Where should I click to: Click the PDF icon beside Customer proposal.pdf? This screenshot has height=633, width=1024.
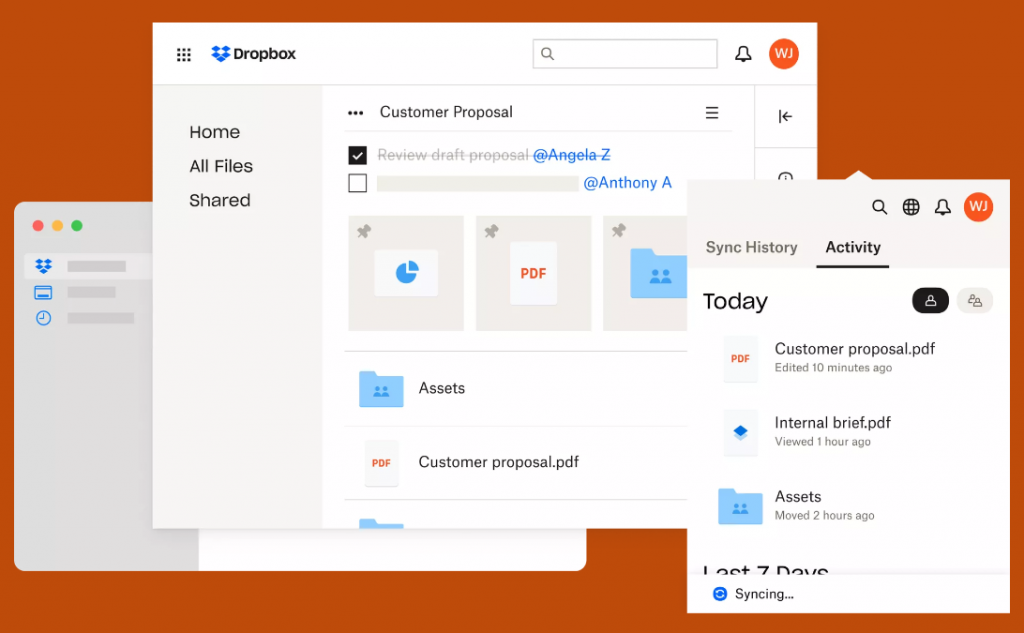(x=381, y=463)
